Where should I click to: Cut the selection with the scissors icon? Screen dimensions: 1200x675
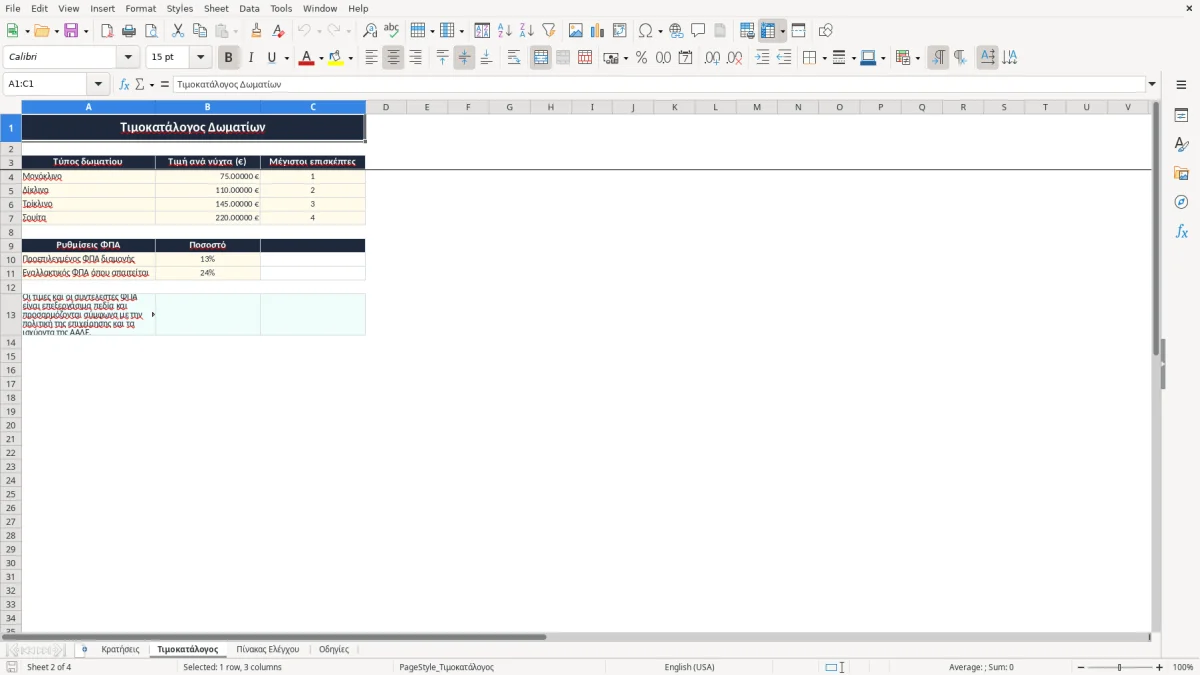177,31
